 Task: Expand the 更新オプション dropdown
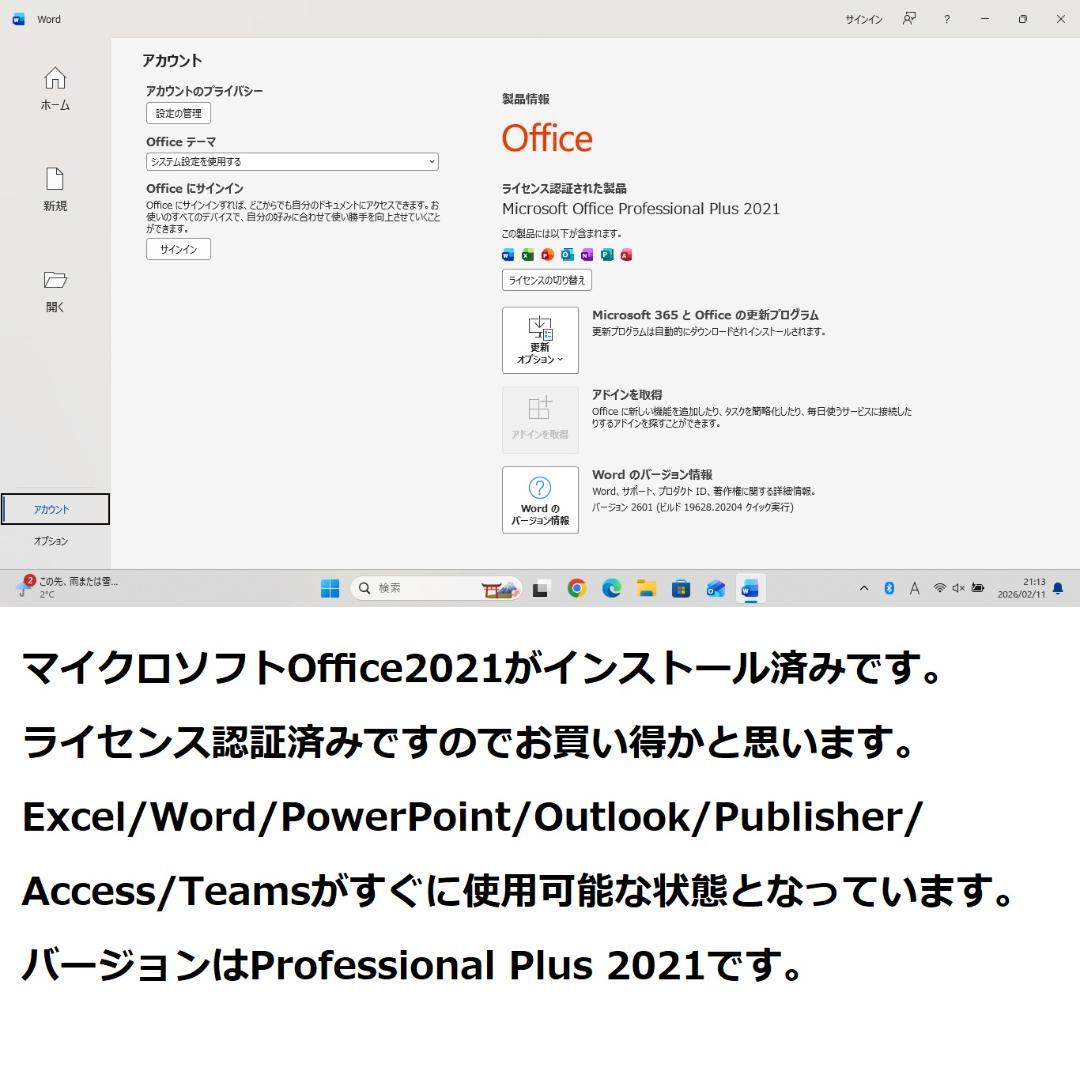(x=540, y=340)
